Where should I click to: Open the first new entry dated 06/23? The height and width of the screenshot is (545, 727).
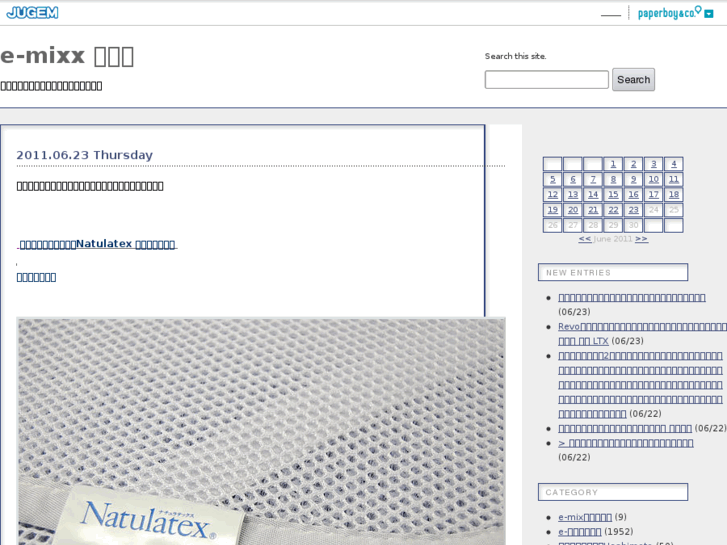(x=632, y=298)
